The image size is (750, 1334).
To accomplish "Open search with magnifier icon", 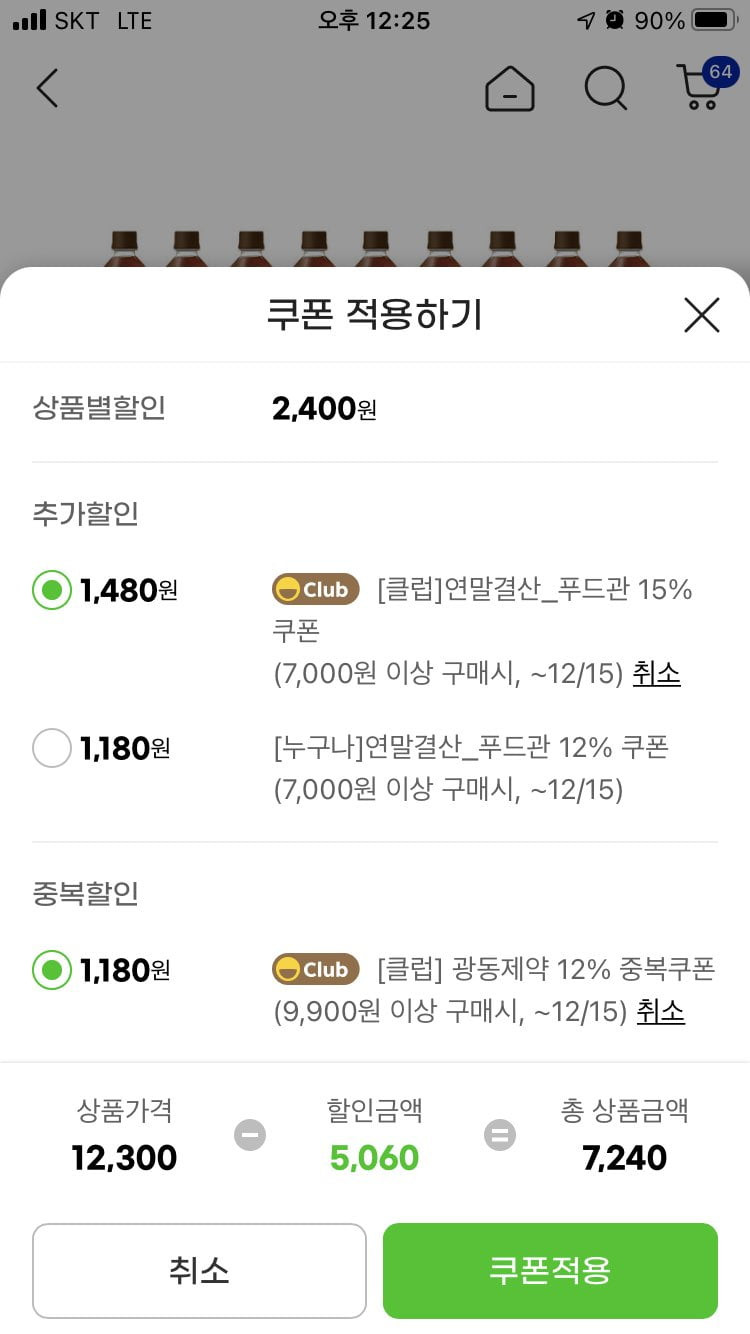I will pos(606,88).
